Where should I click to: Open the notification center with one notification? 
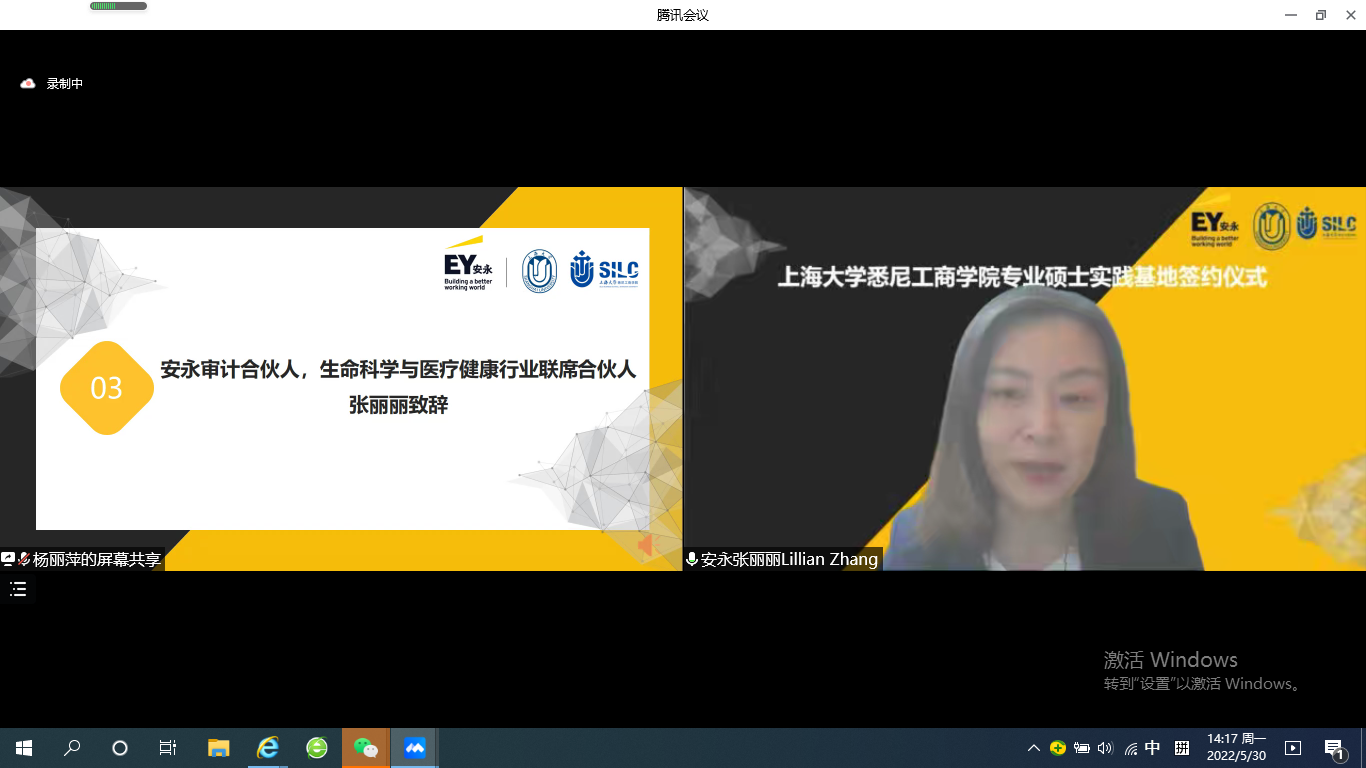click(1333, 748)
